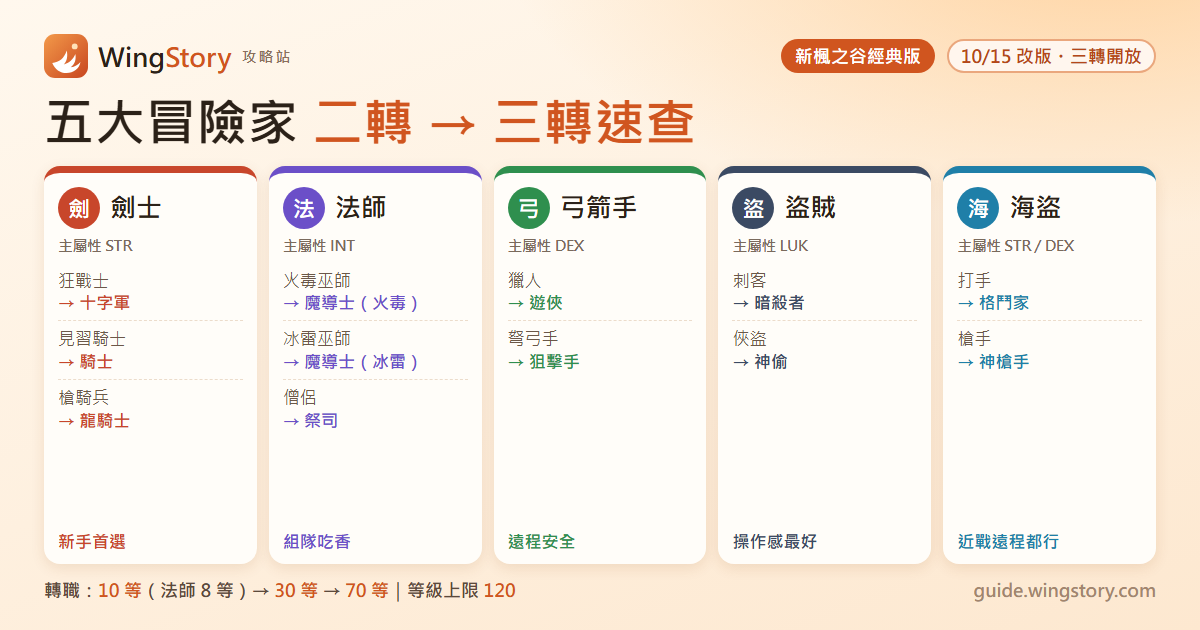Click the 獵人 job row
Viewport: 1200px width, 630px height.
coord(525,281)
